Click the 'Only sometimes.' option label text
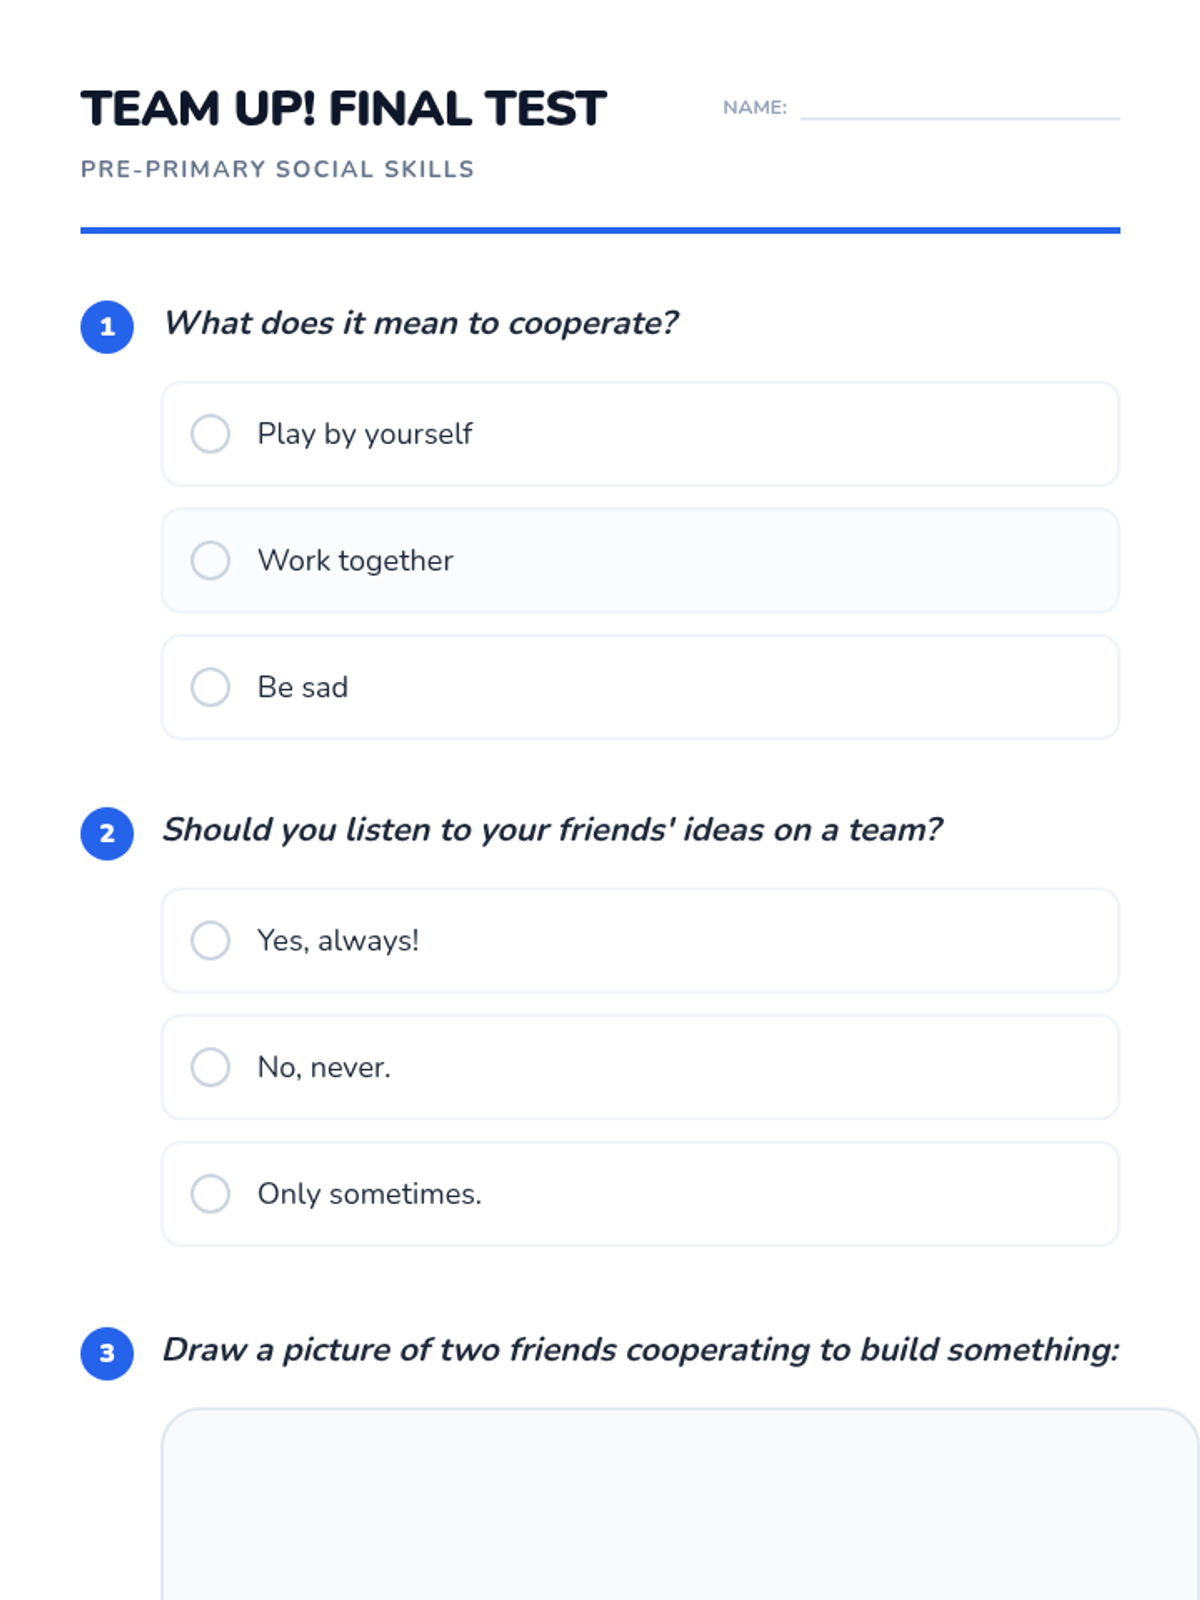1200x1600 pixels. click(369, 1193)
